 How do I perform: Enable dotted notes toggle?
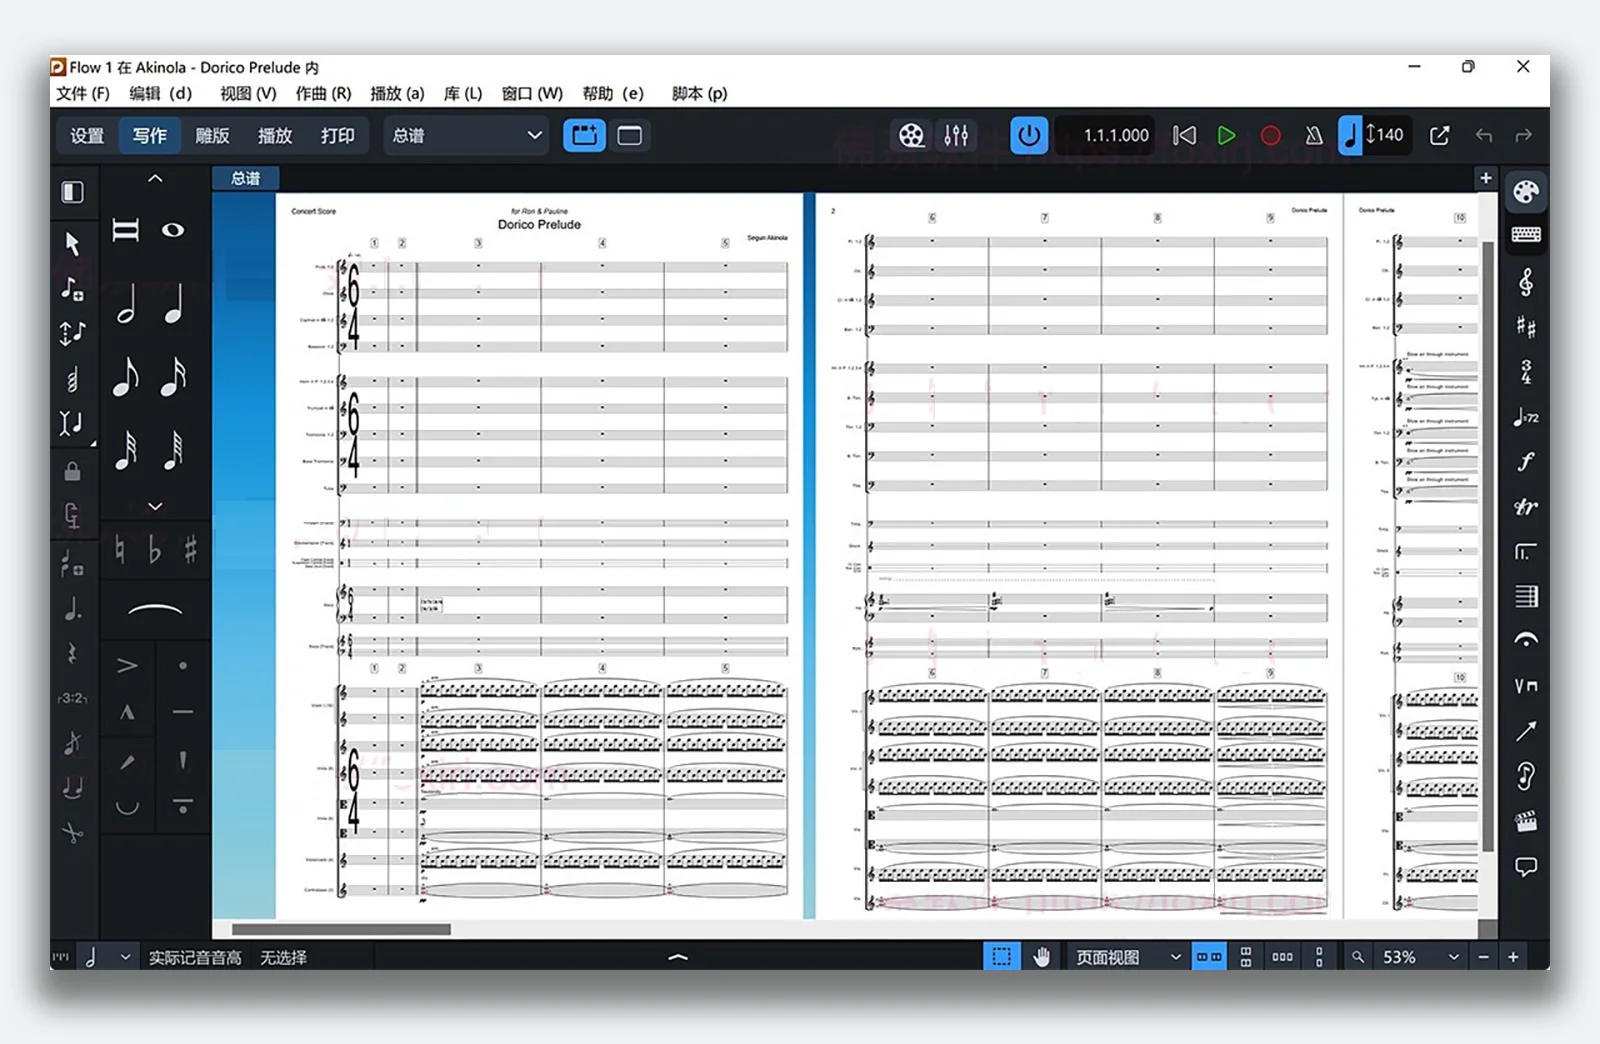coord(72,608)
